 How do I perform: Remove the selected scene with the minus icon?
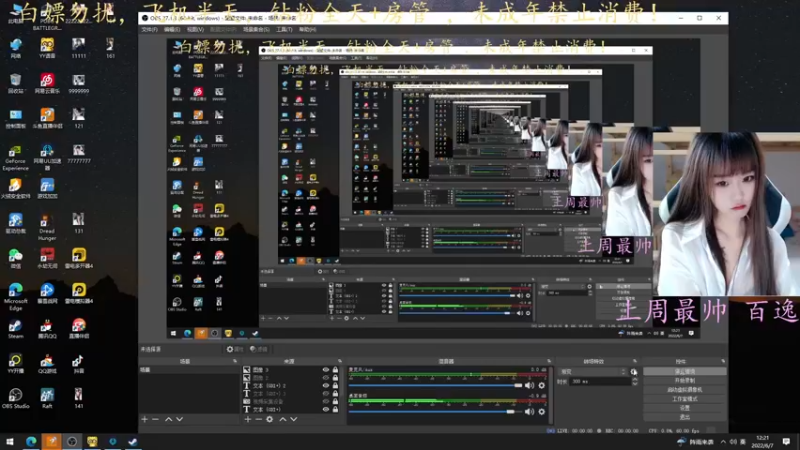pyautogui.click(x=156, y=419)
